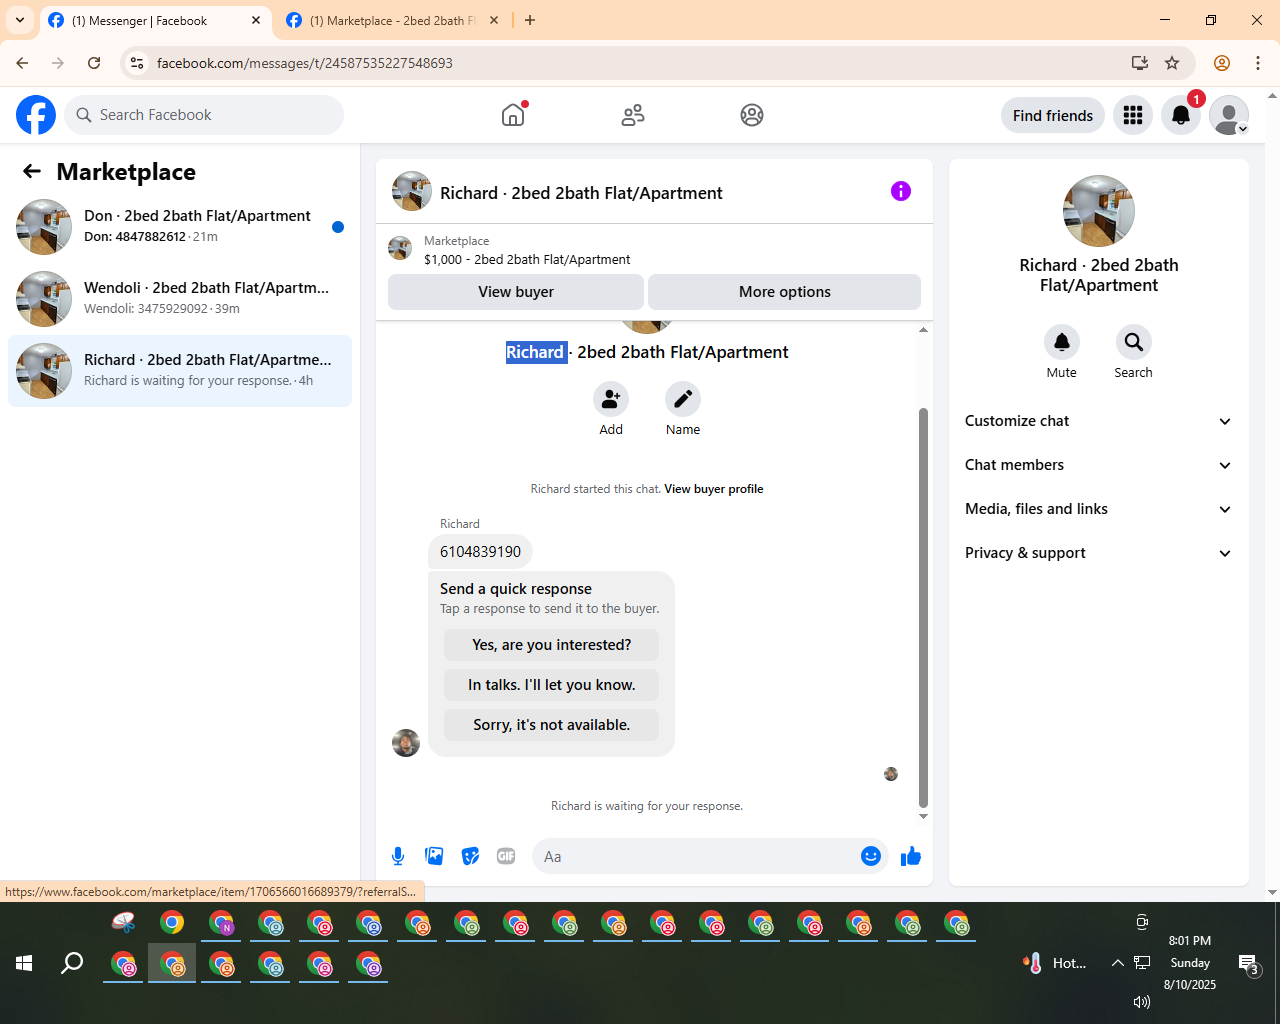Switch to the Messenger | Facebook tab

[155, 21]
